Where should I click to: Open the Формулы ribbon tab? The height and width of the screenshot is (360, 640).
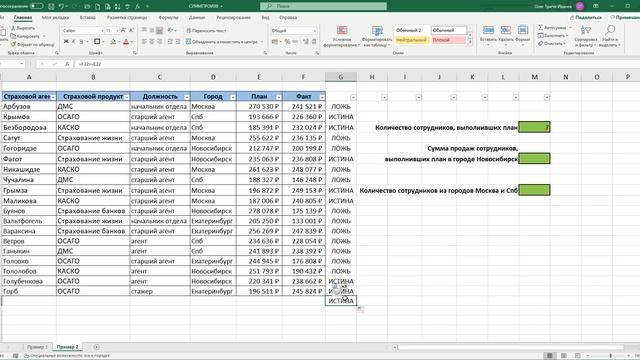click(169, 18)
